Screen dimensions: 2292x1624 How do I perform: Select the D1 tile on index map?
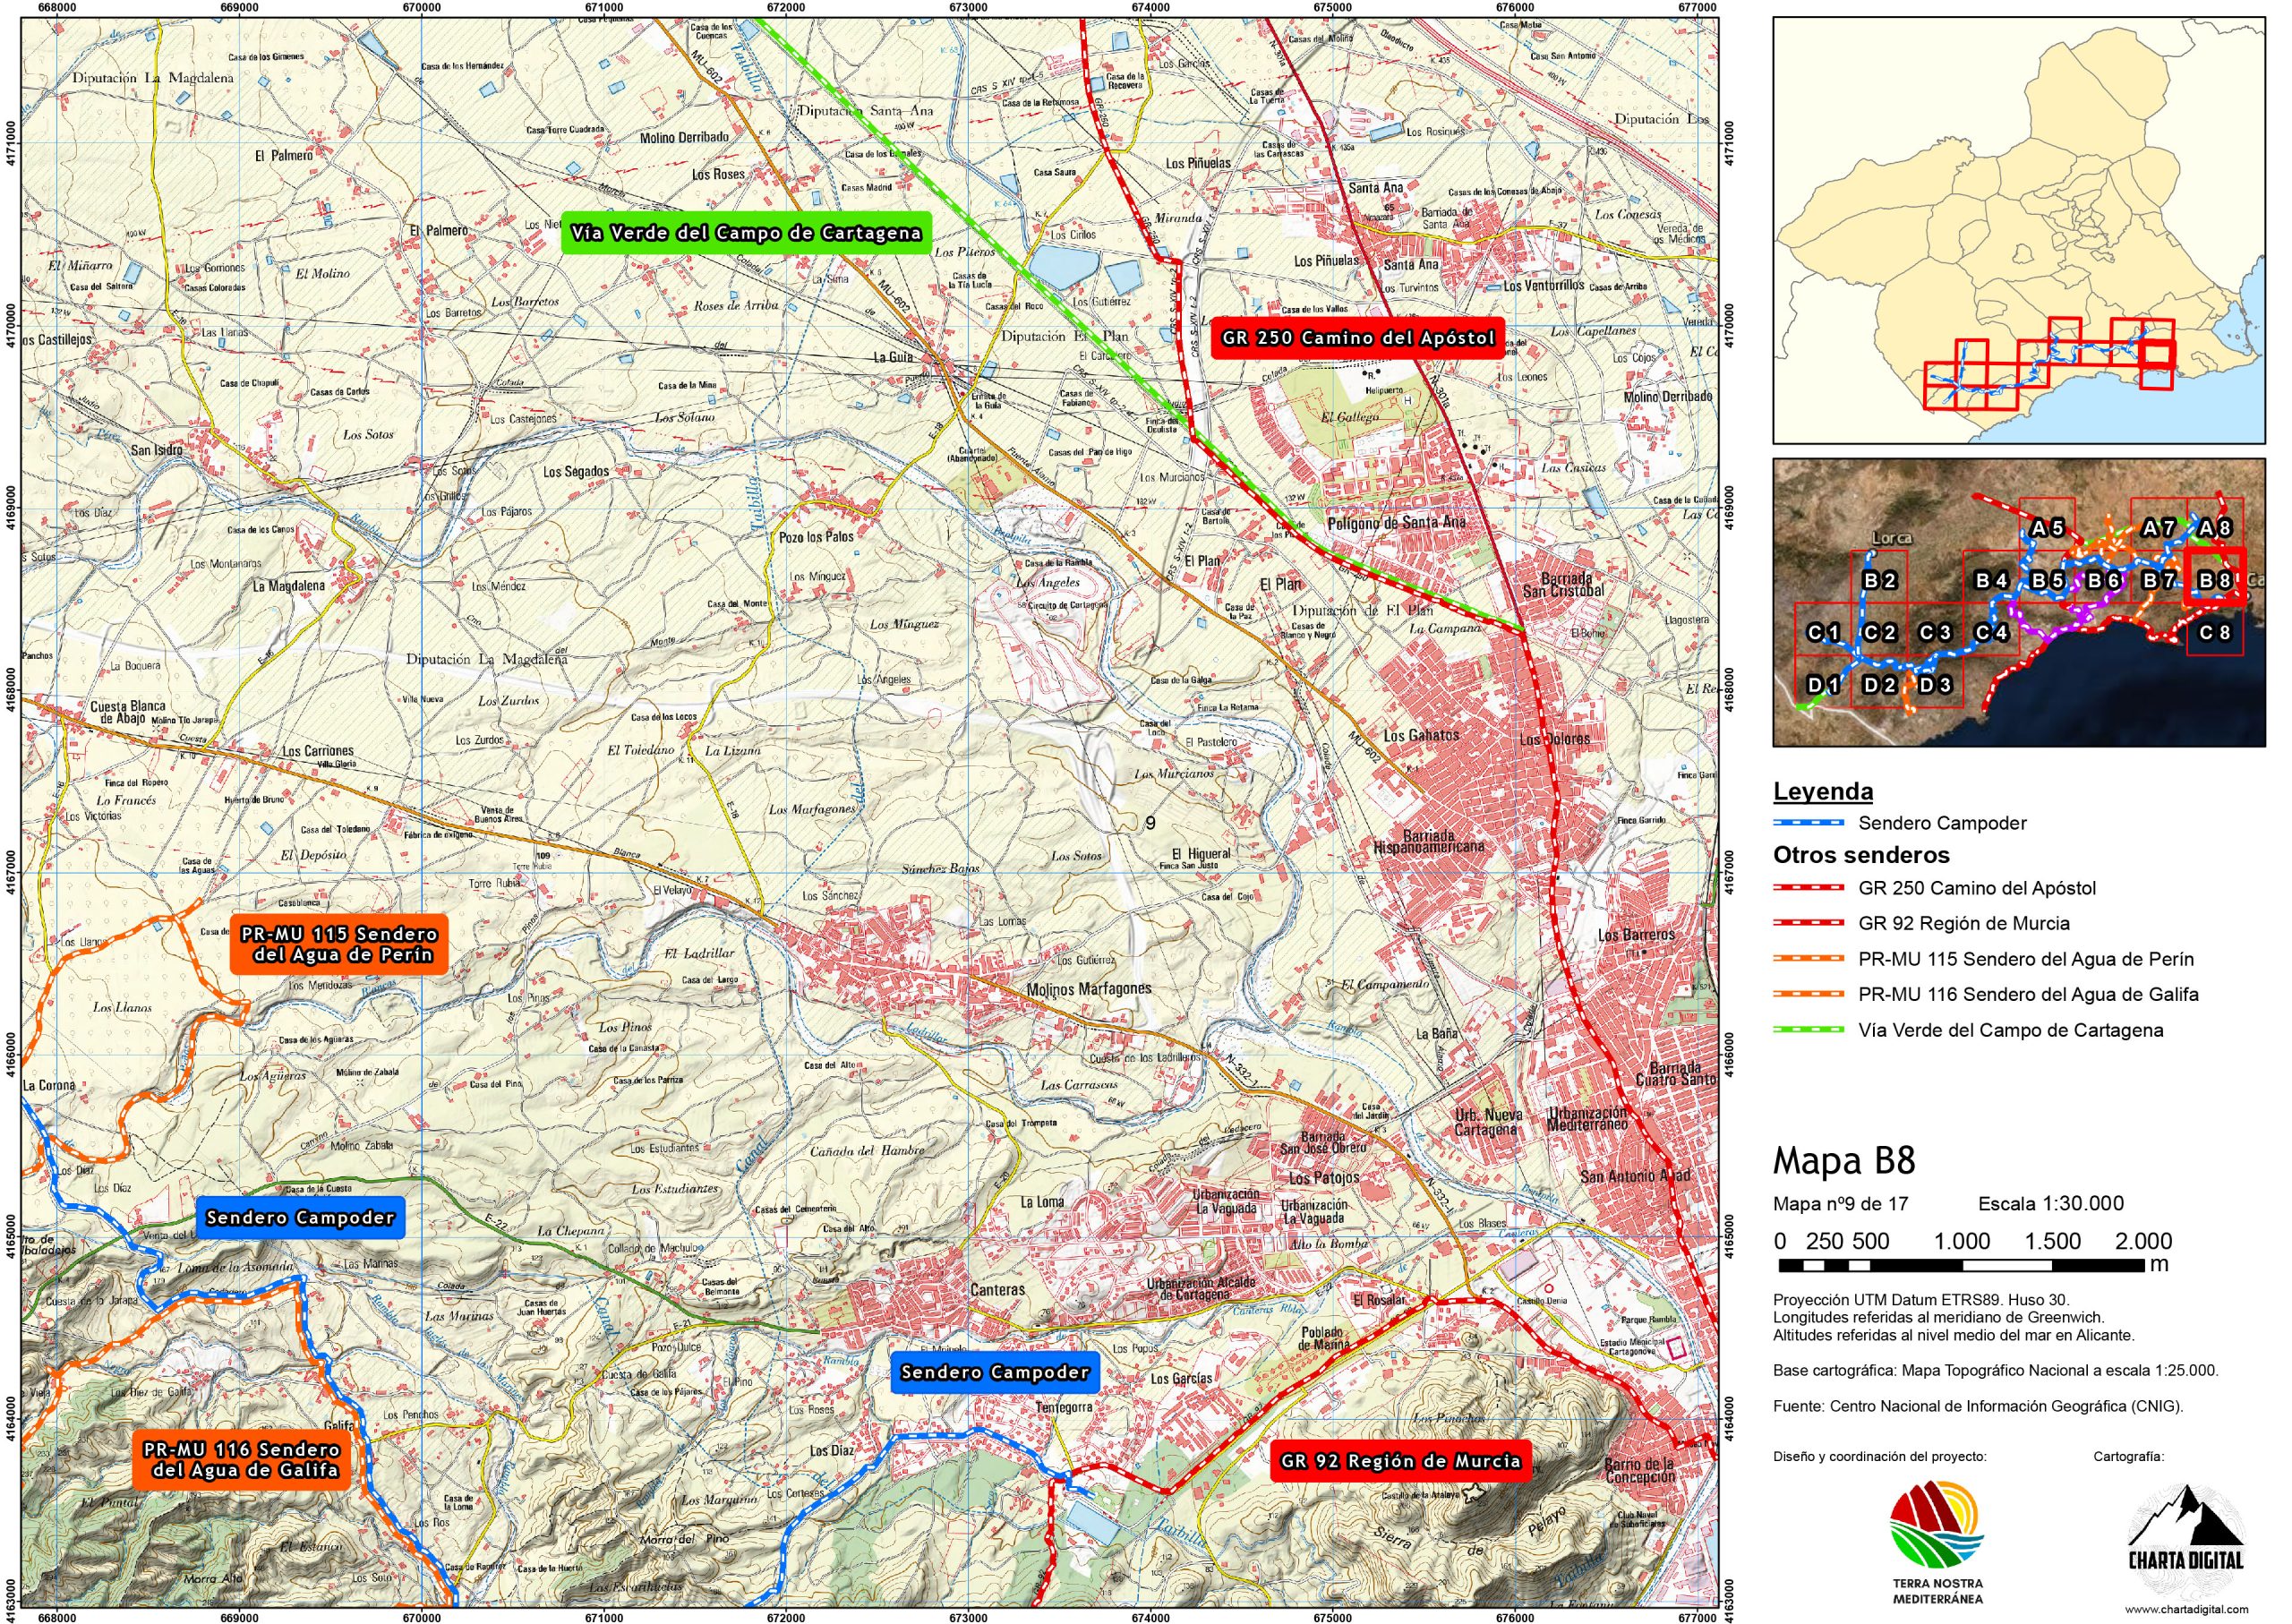tap(1823, 685)
